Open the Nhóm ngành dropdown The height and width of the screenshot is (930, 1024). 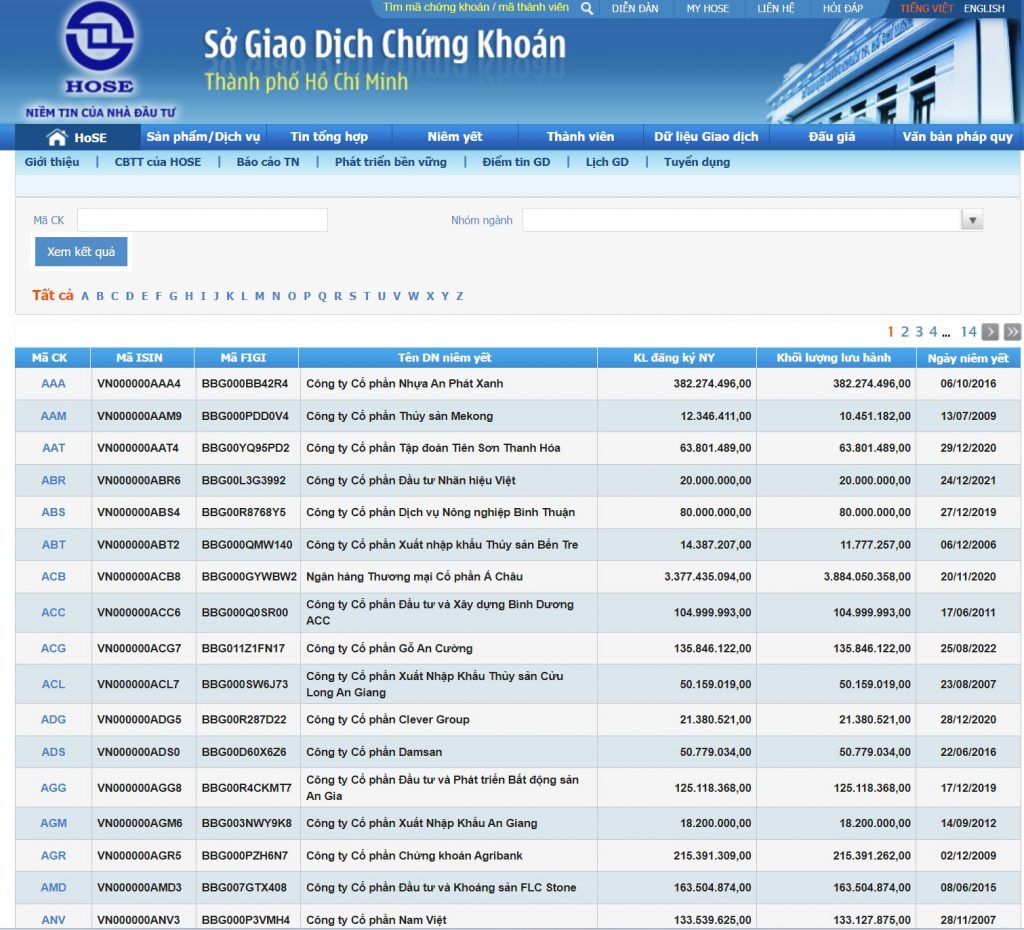(x=970, y=219)
